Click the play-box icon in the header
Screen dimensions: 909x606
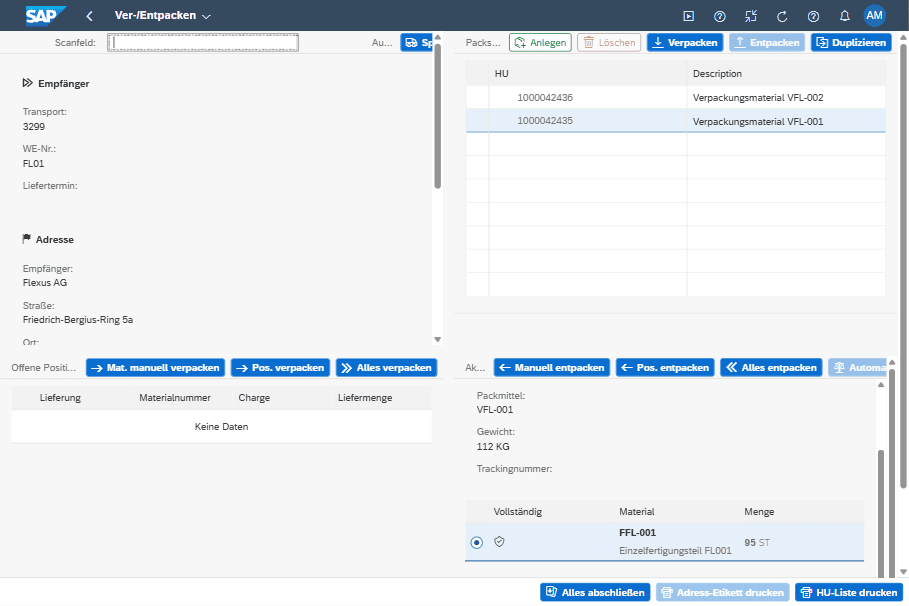click(689, 16)
